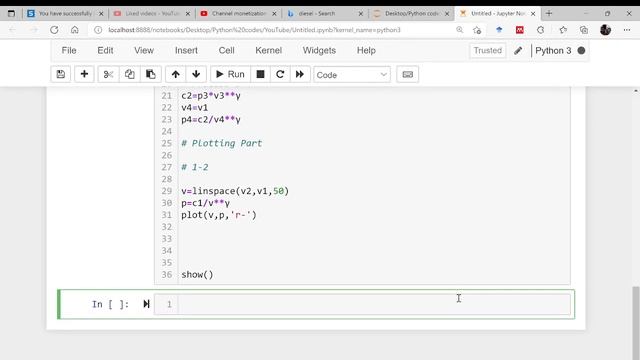The image size is (640, 360).
Task: Open the Kernel menu
Action: pos(269,50)
